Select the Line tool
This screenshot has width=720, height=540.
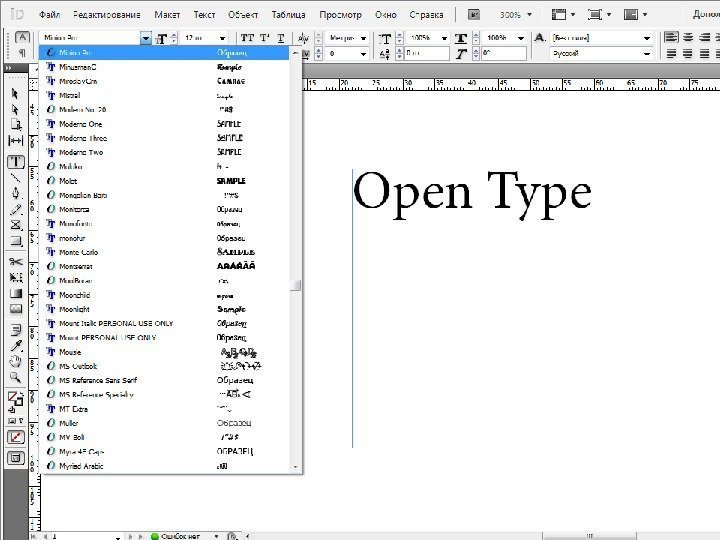tap(16, 177)
